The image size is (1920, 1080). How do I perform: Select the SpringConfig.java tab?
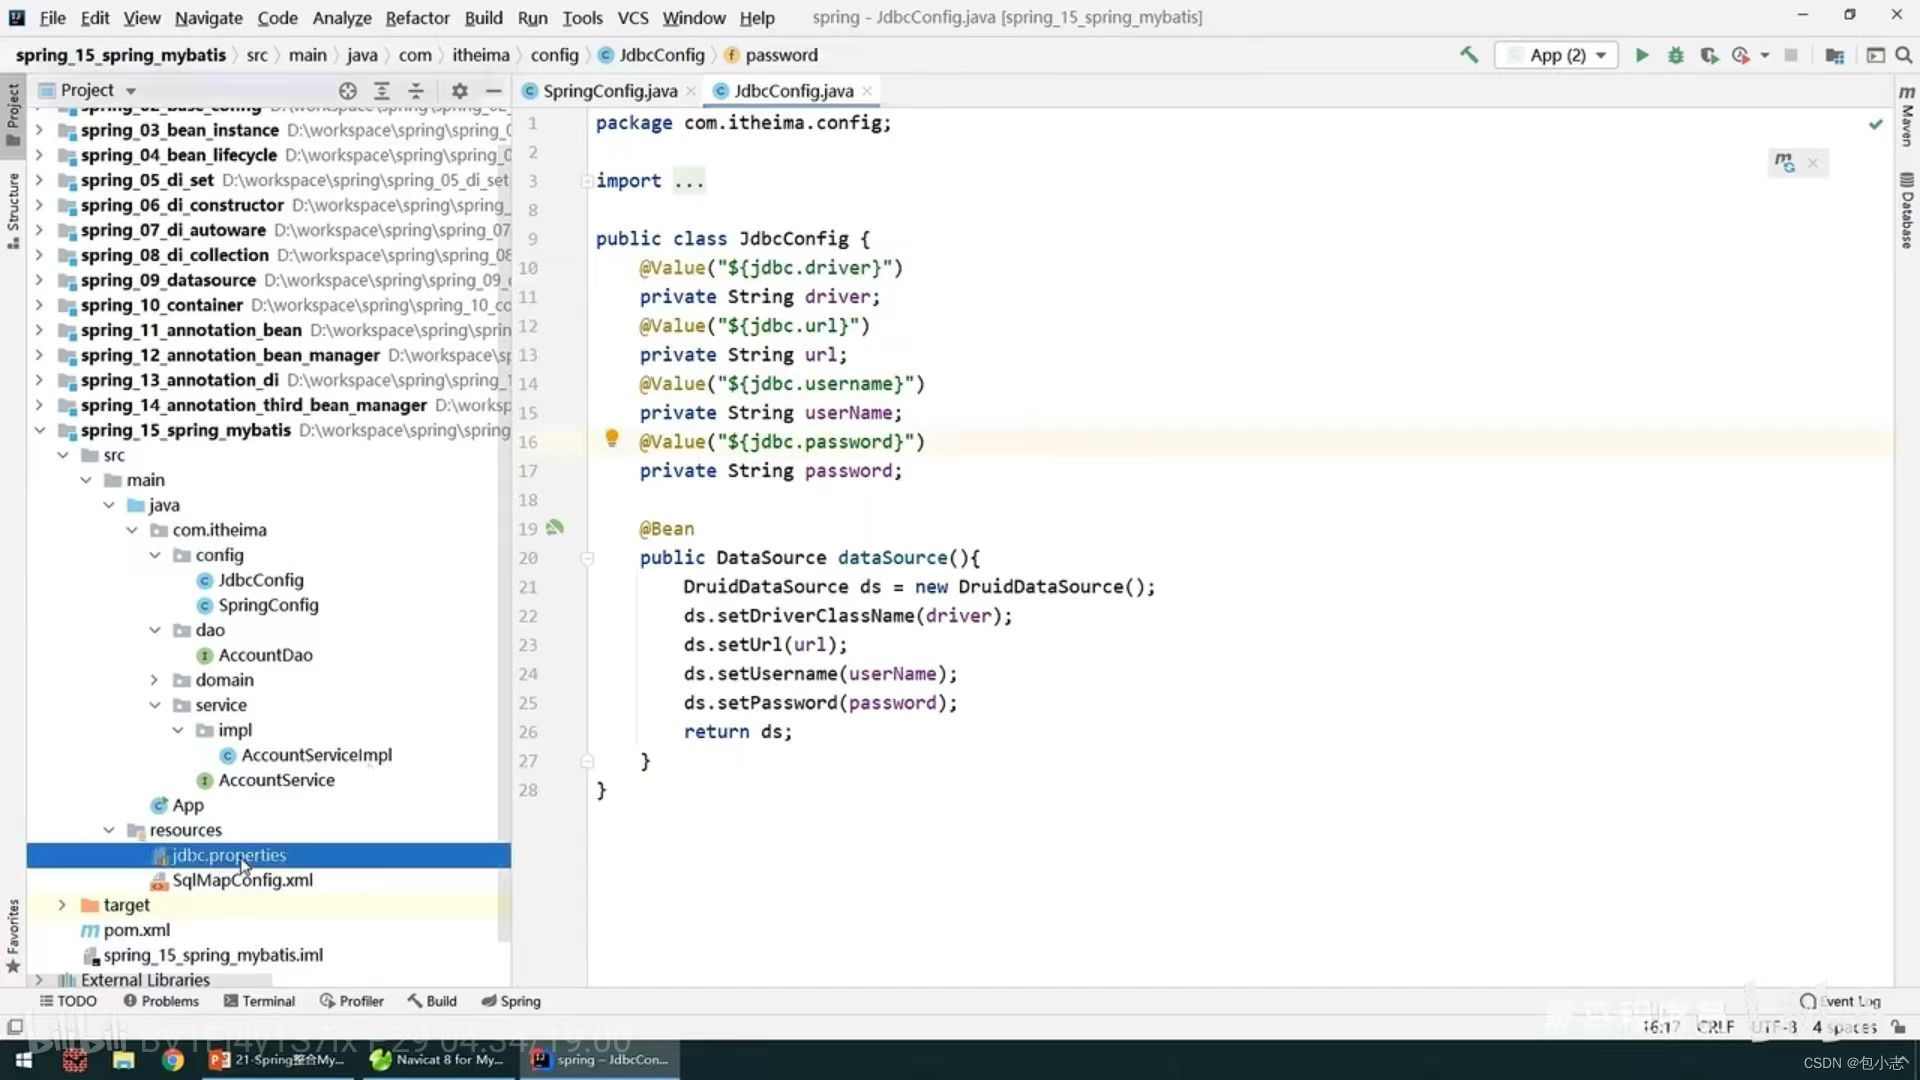[609, 90]
